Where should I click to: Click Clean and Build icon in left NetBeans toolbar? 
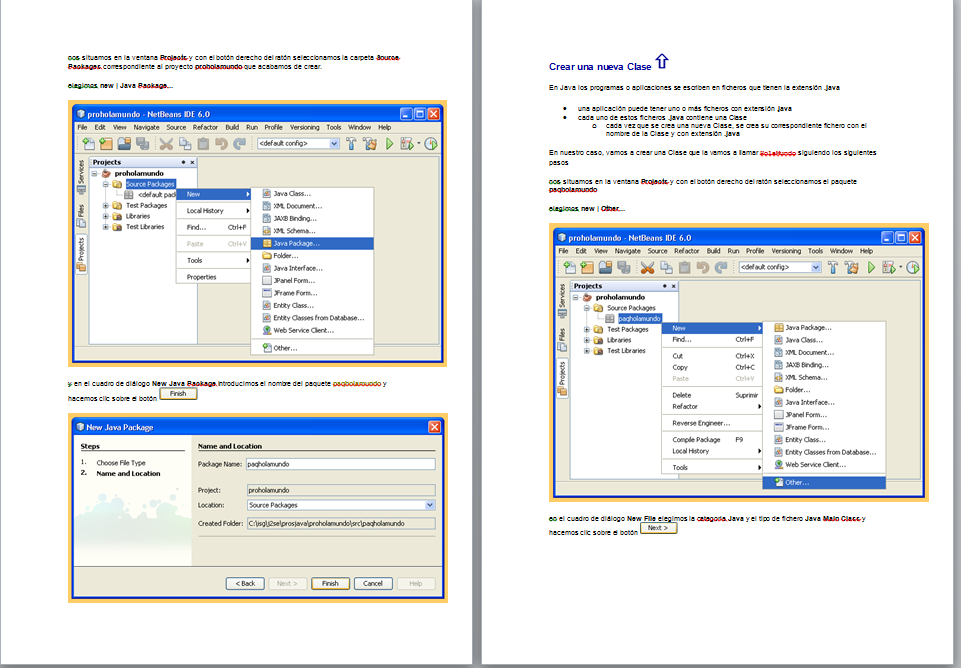[x=370, y=144]
